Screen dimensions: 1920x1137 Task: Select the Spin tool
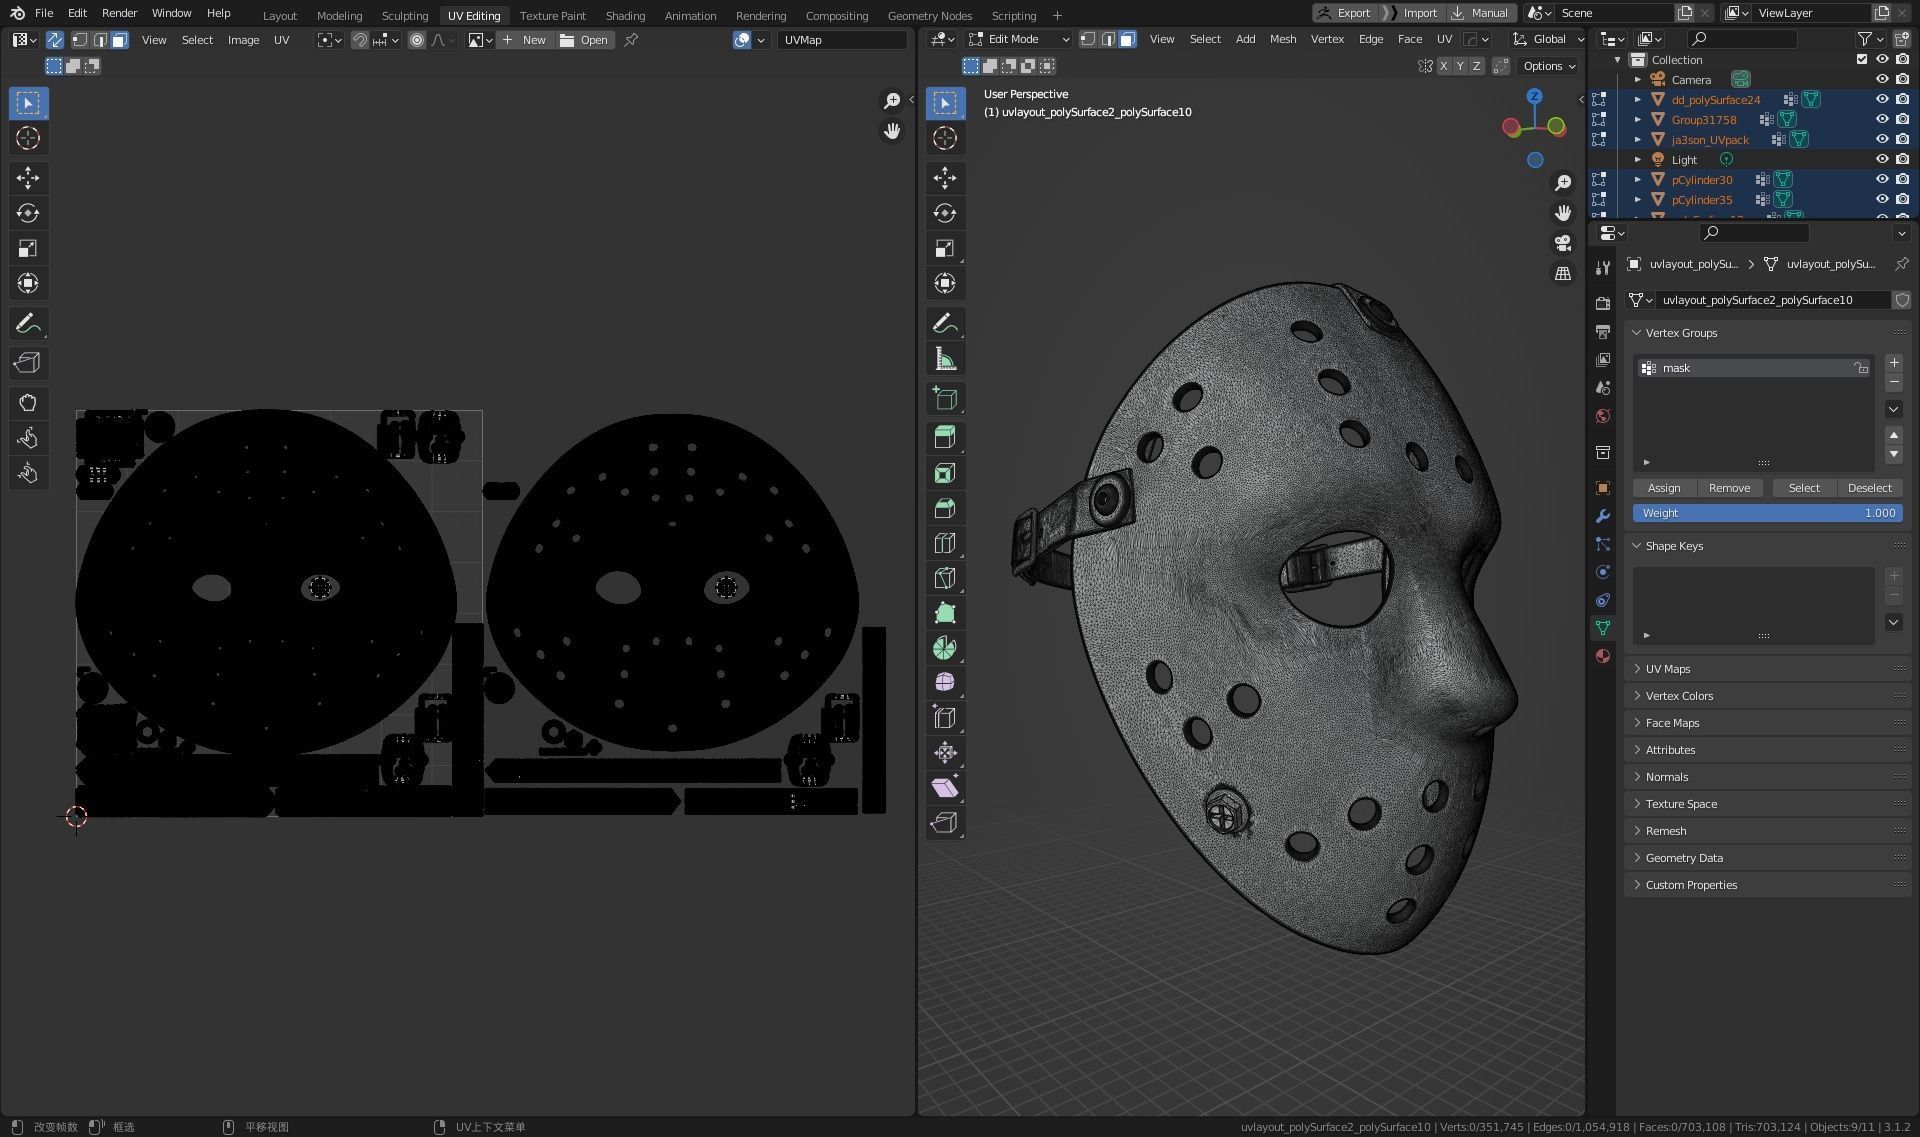coord(945,648)
